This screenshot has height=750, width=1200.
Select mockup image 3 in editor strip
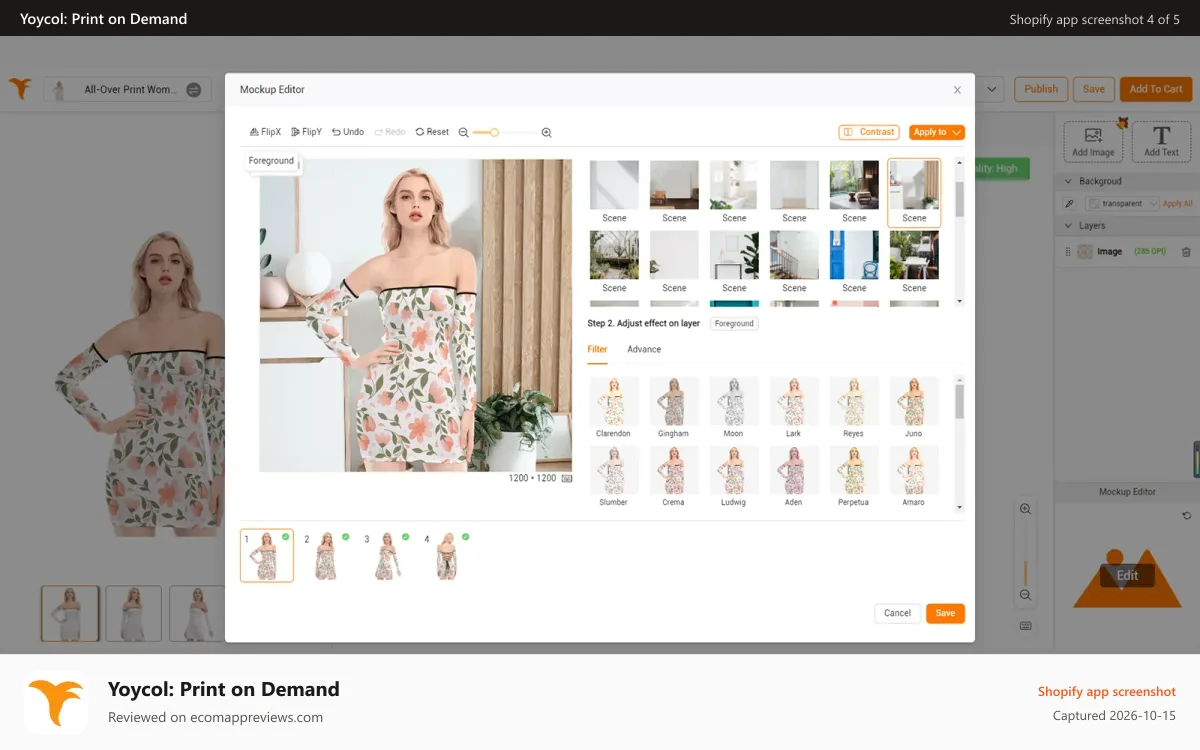click(387, 555)
